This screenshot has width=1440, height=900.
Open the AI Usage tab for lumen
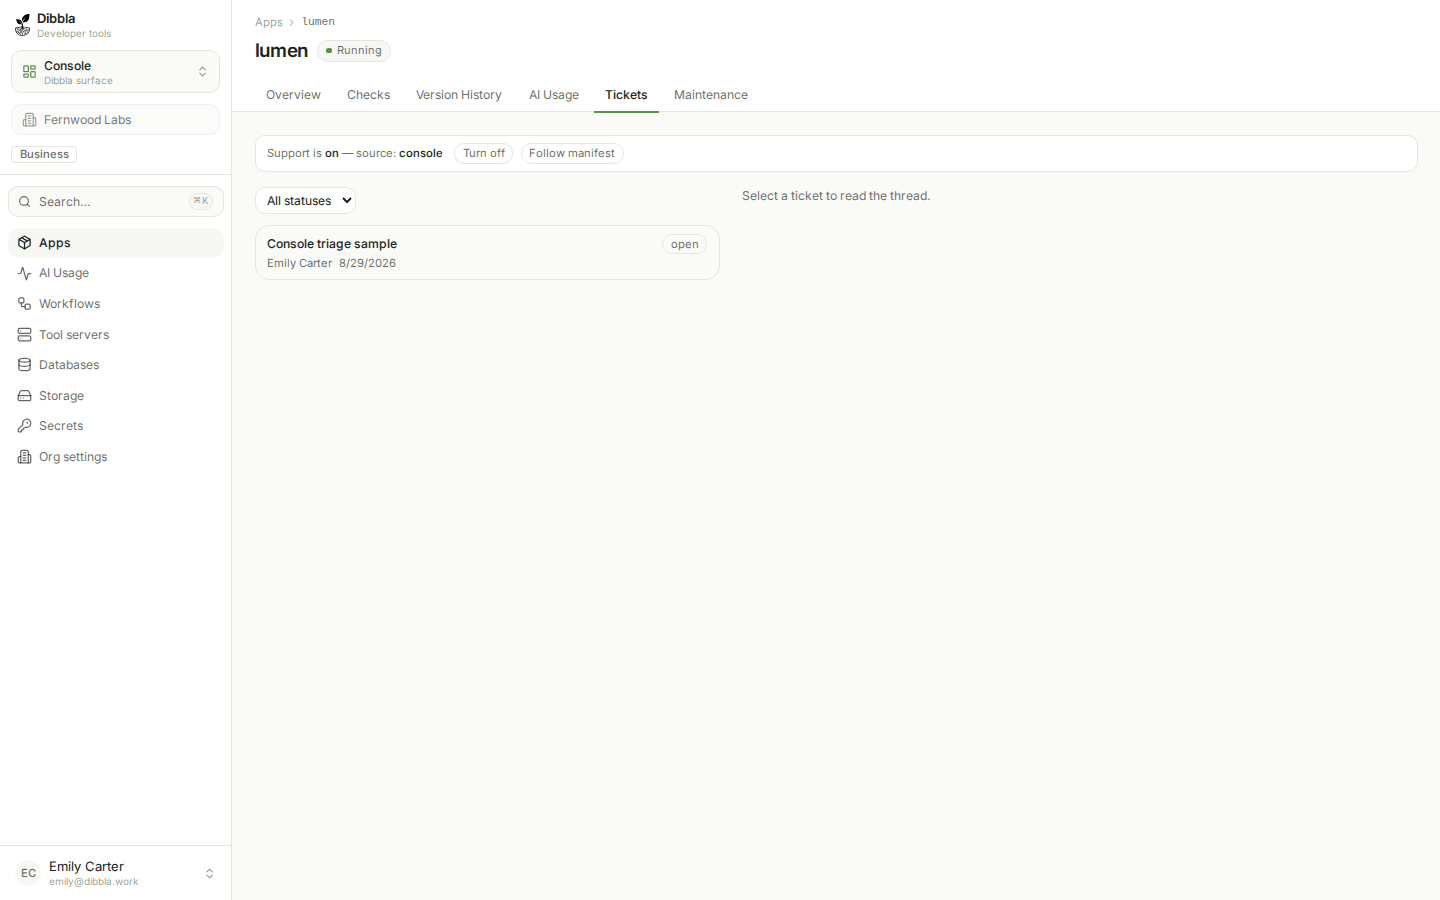[x=554, y=95]
